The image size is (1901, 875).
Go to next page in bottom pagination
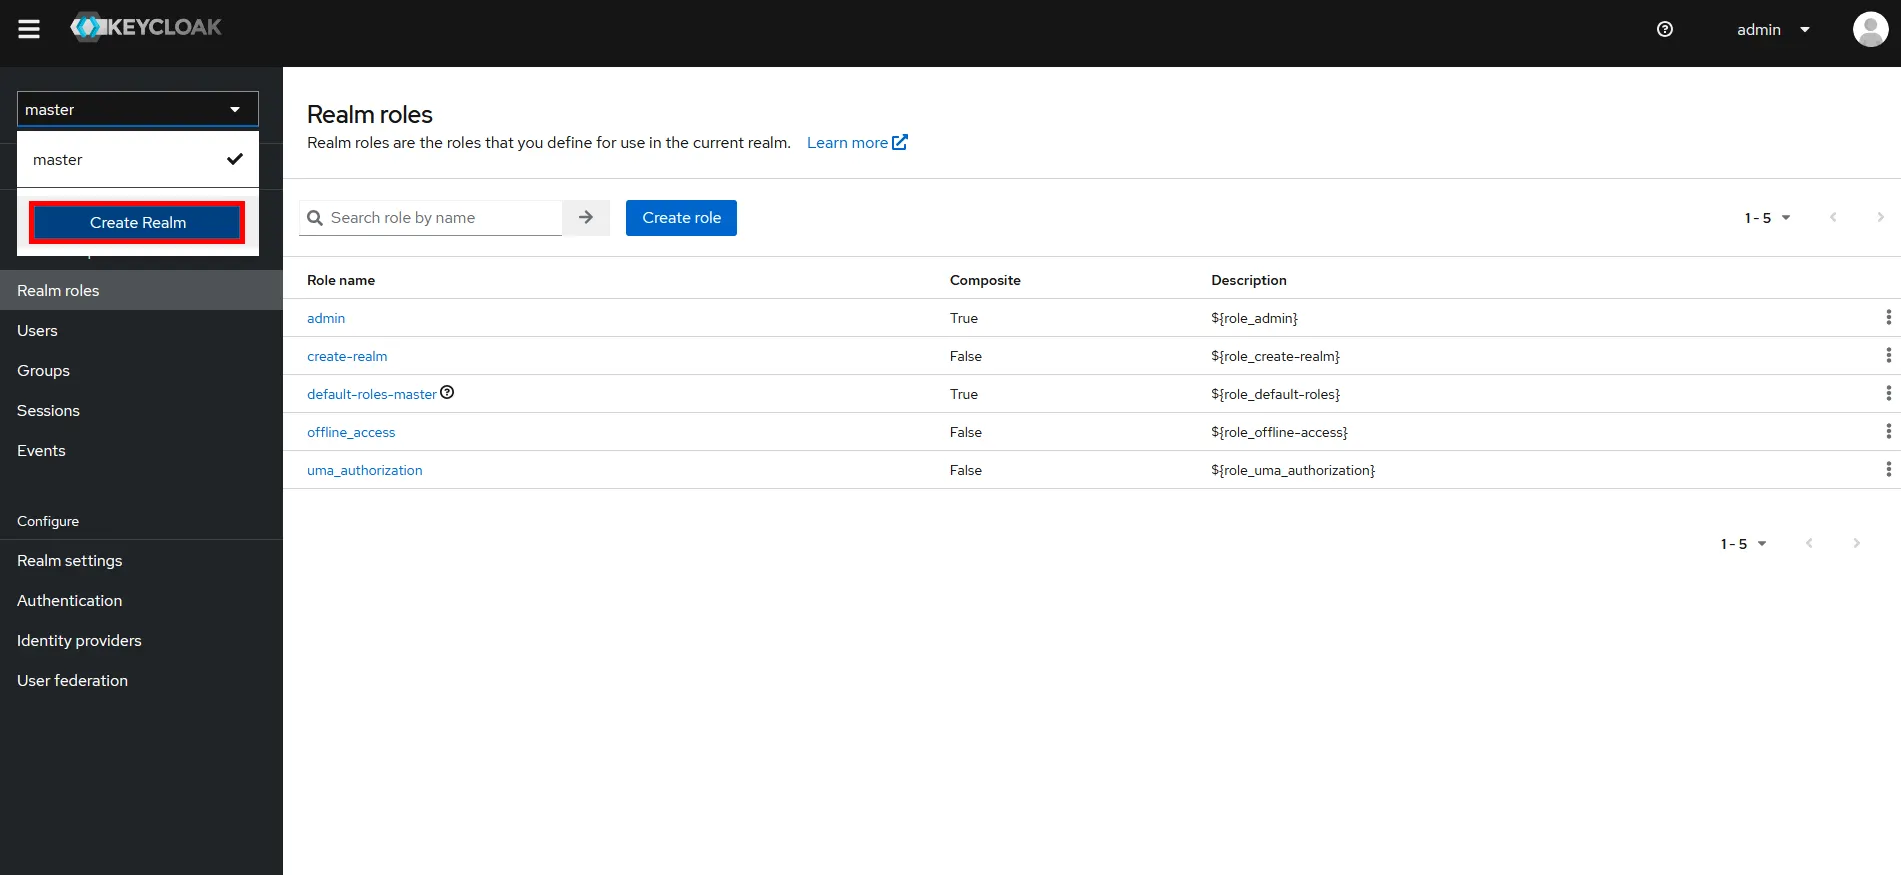coord(1856,543)
